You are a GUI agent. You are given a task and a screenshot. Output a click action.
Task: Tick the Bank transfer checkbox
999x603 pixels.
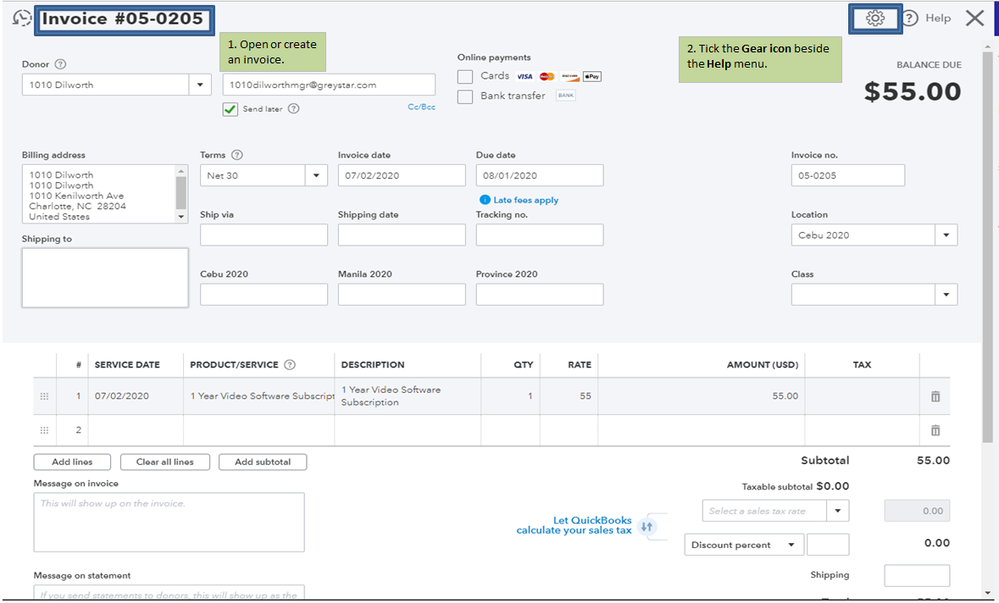click(x=465, y=97)
